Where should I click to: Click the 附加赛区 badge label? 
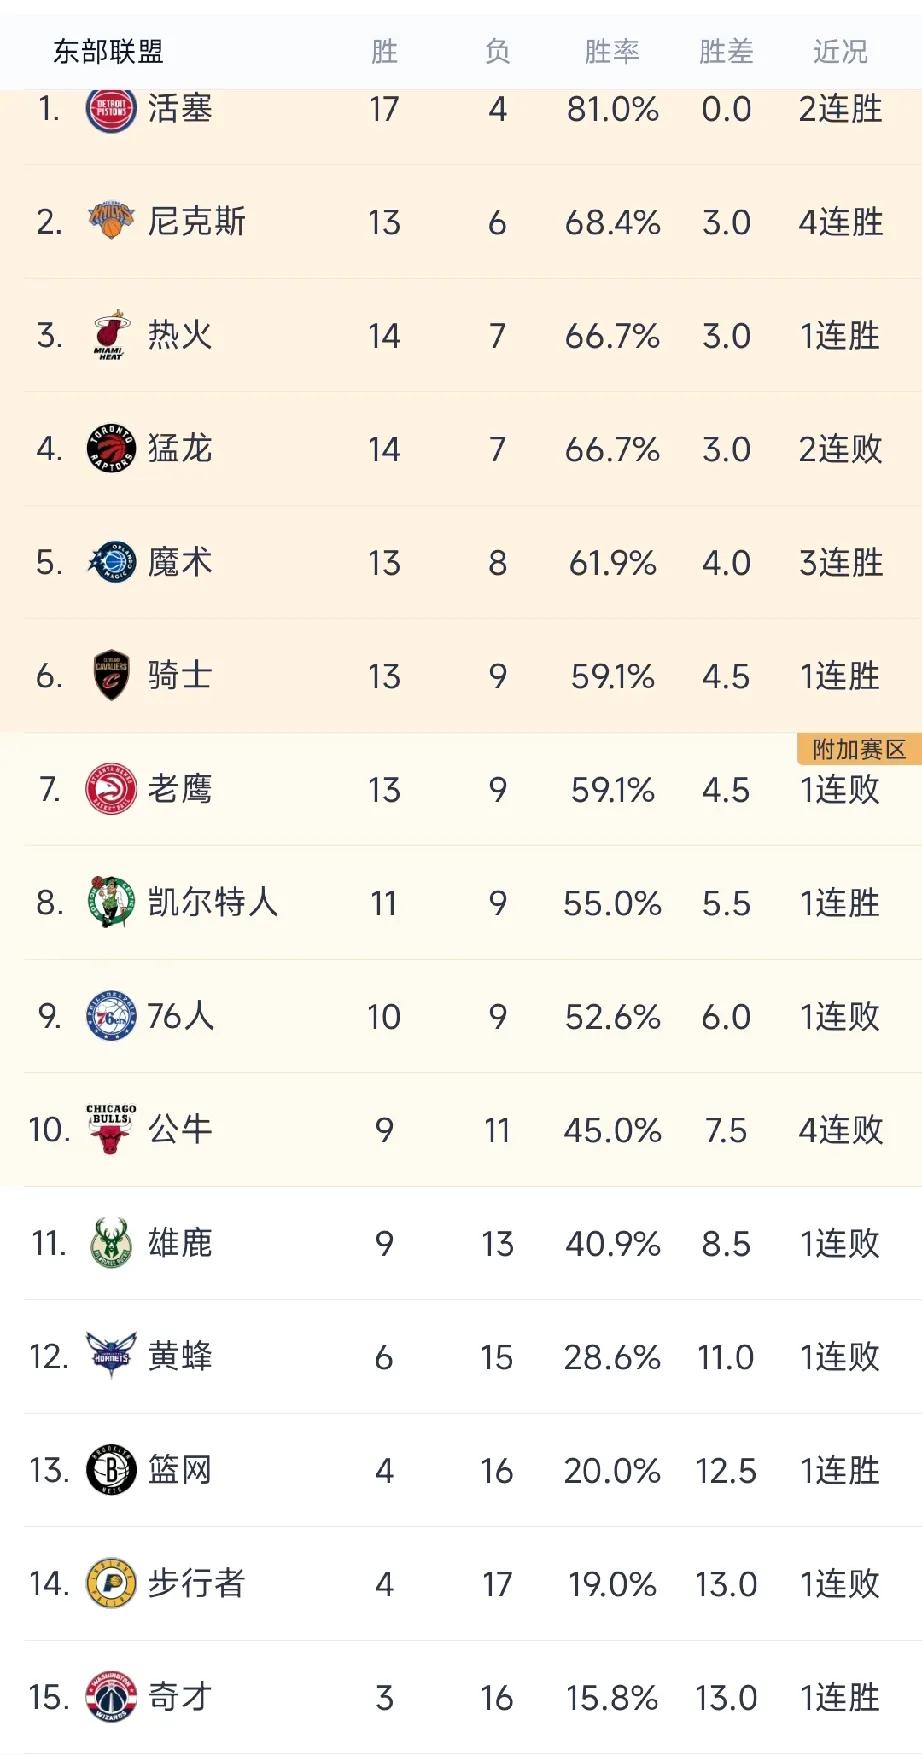(x=859, y=749)
